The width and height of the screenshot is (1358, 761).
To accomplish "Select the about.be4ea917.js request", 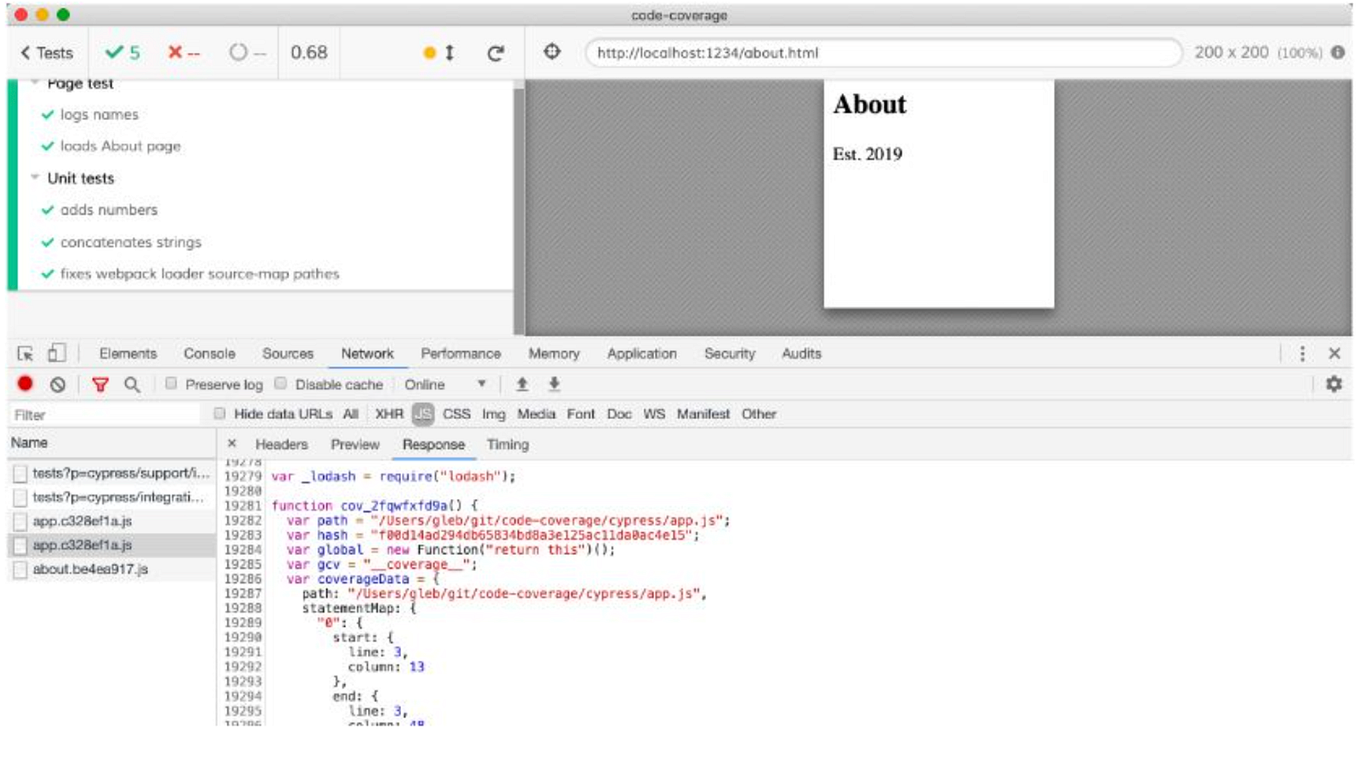I will [x=90, y=570].
